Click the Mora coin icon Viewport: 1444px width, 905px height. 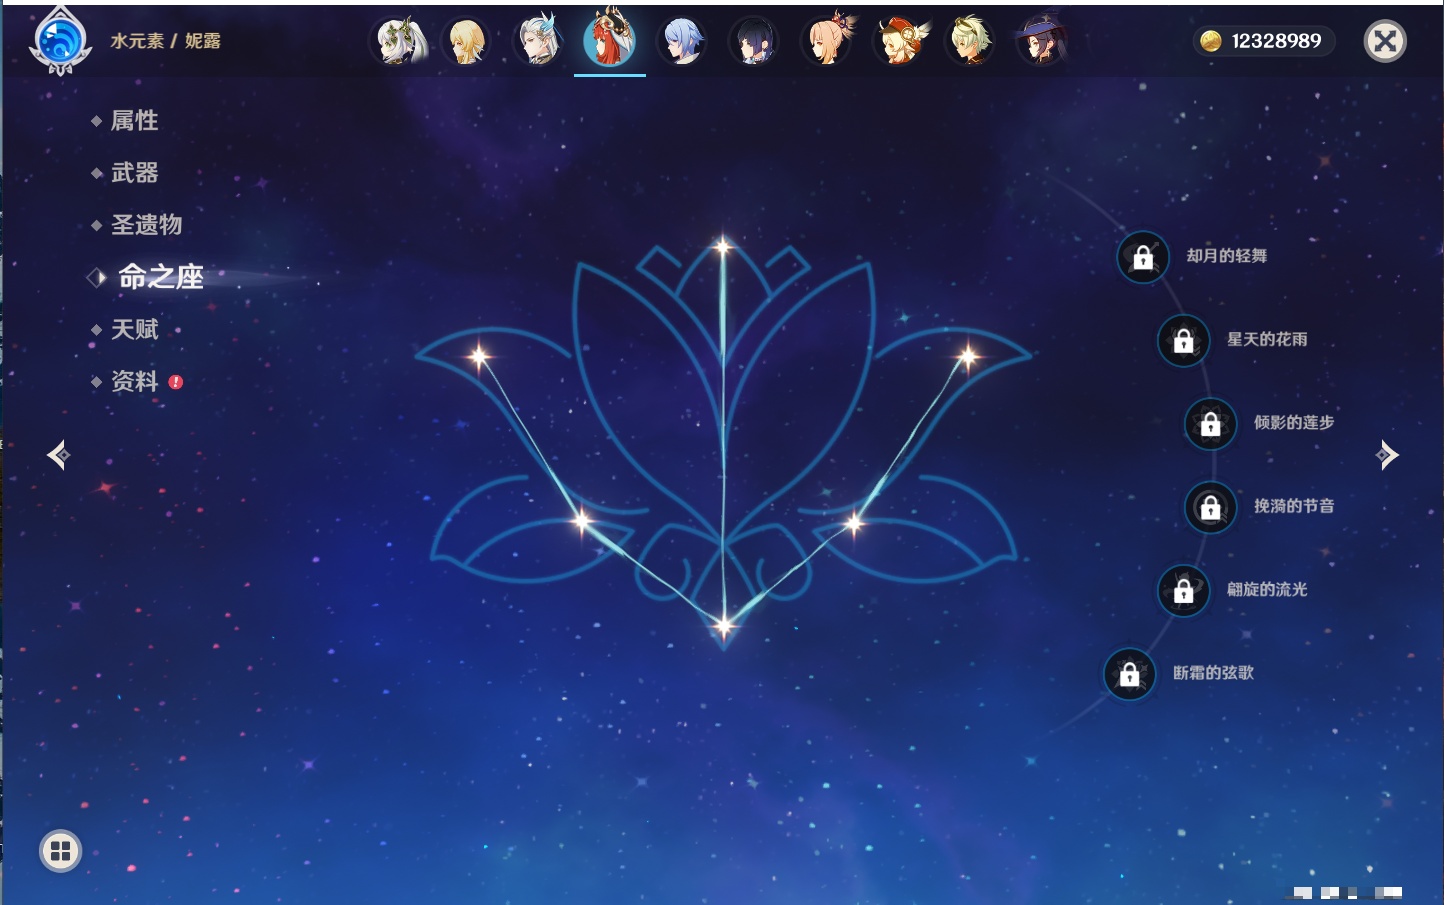[x=1211, y=41]
